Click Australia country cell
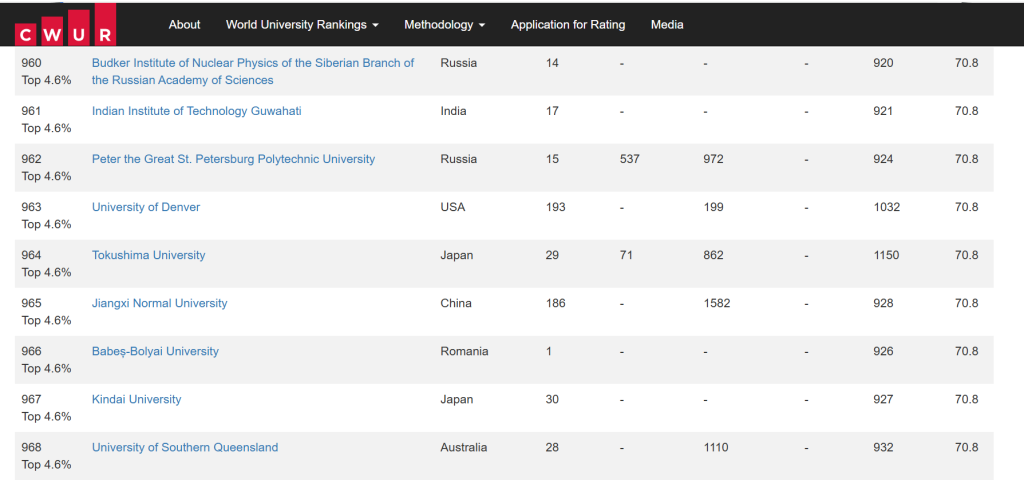The image size is (1024, 484). (464, 447)
